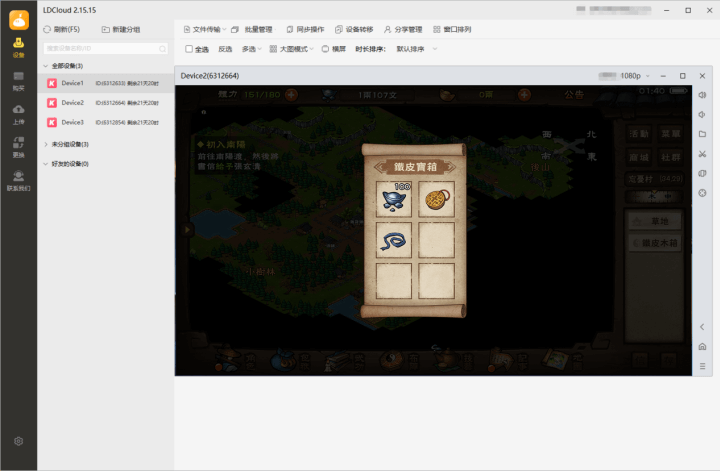Click the silver ingot item in chest
Image resolution: width=720 pixels, height=471 pixels.
click(x=394, y=199)
